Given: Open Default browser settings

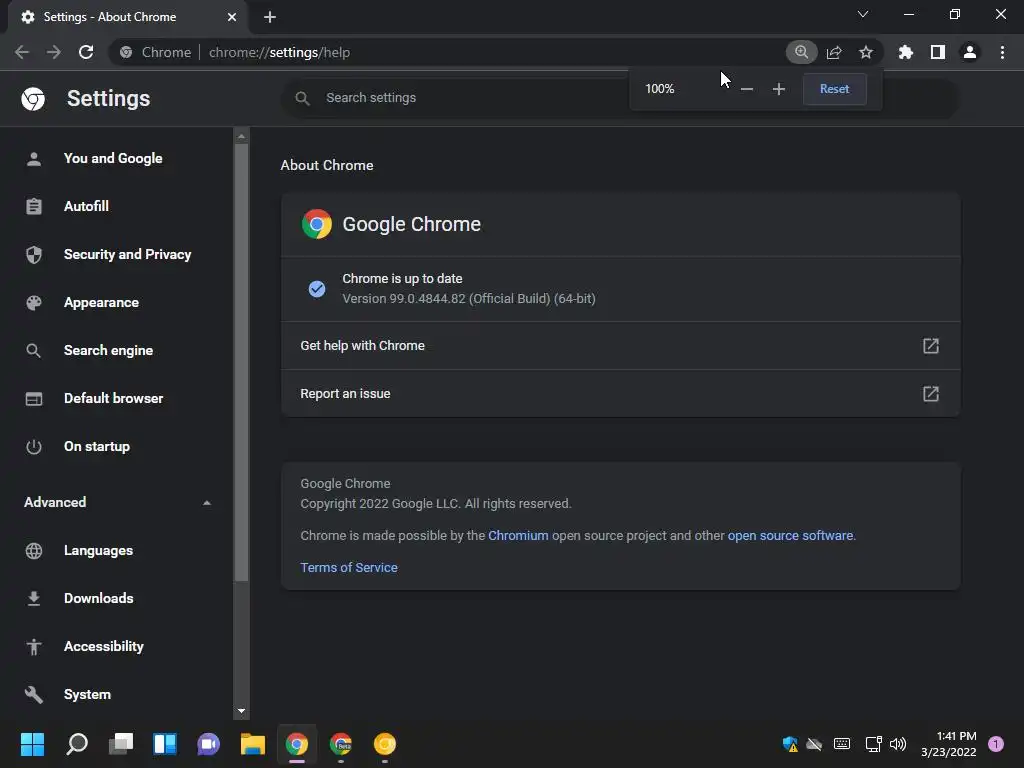Looking at the screenshot, I should coord(114,398).
